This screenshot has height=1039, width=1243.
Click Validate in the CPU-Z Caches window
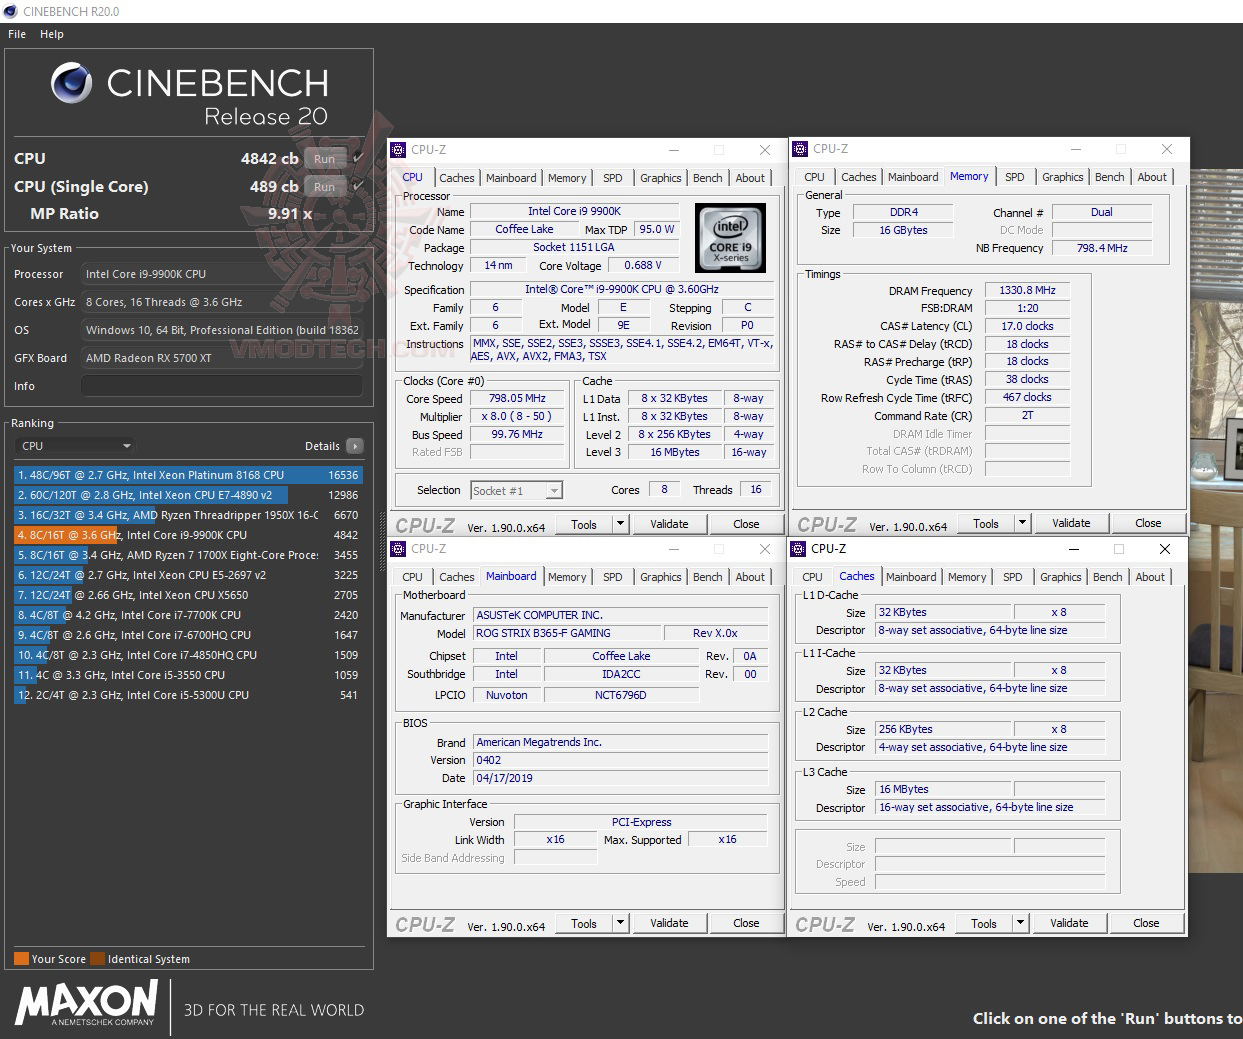pos(1069,923)
